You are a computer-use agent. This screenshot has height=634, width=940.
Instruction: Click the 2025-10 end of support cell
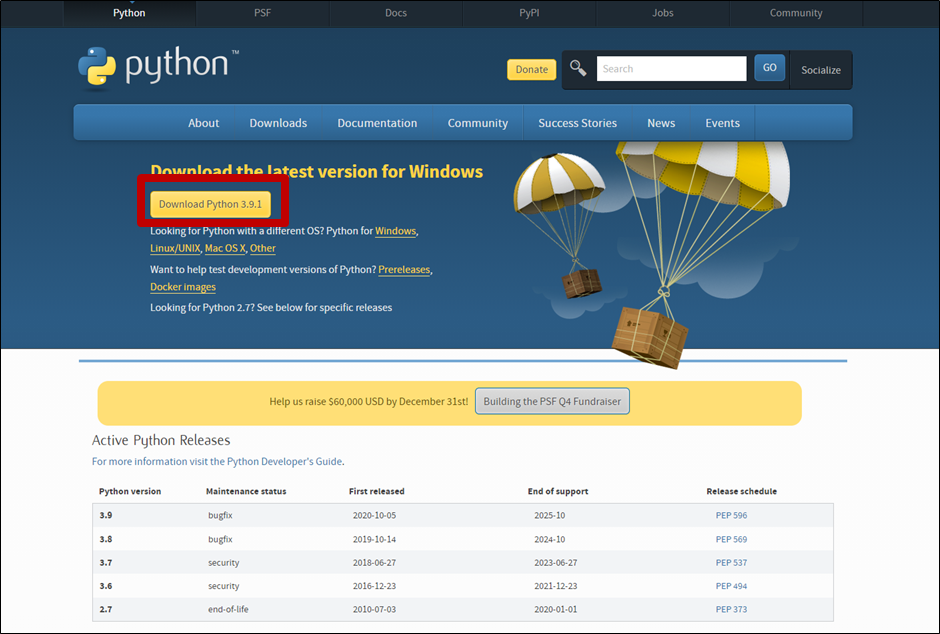[x=550, y=515]
